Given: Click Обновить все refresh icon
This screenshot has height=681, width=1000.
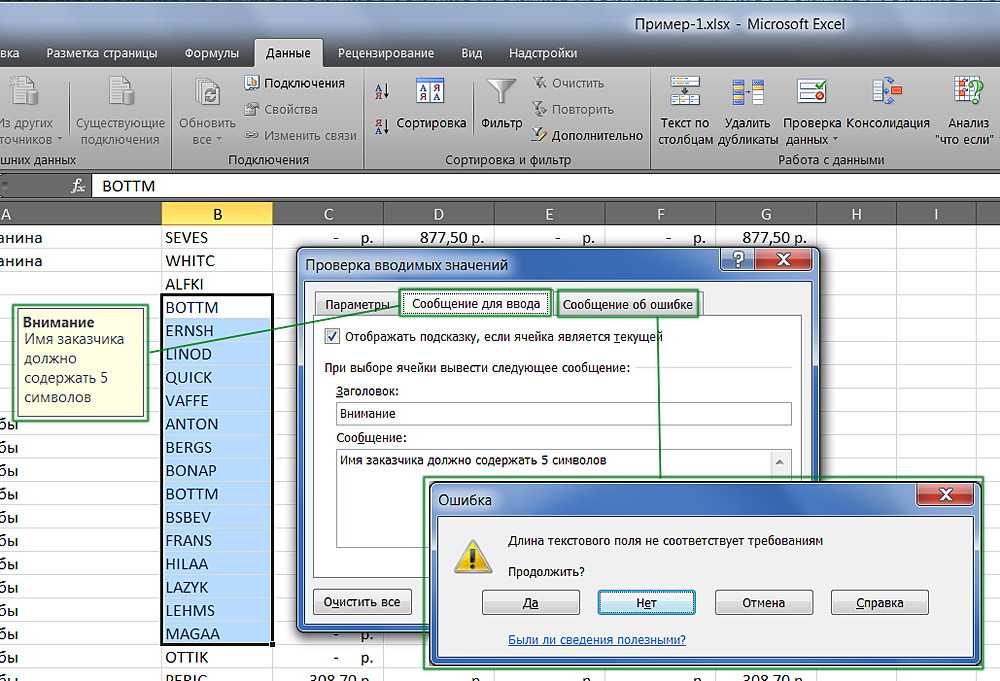Looking at the screenshot, I should 207,92.
